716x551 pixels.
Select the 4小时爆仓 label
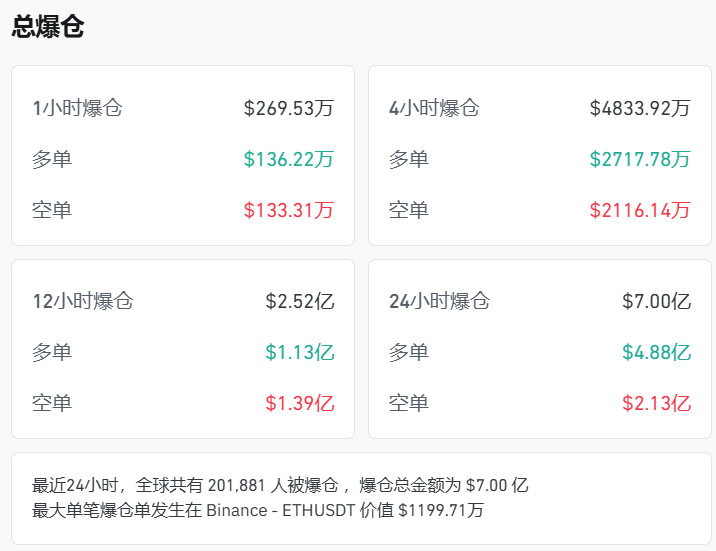pos(434,108)
